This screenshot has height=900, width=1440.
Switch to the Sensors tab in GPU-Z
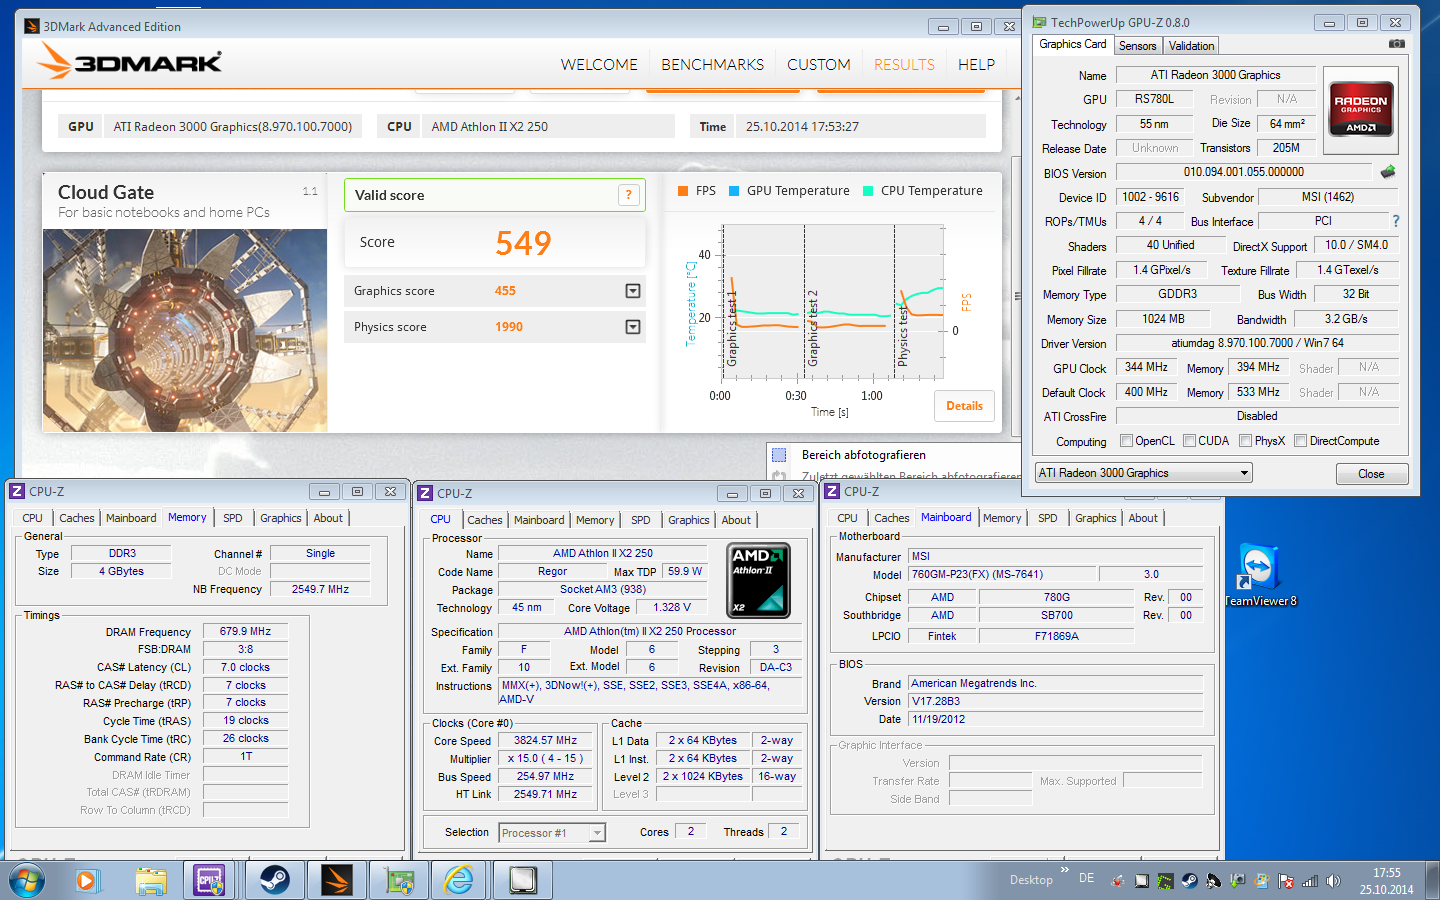tap(1138, 46)
